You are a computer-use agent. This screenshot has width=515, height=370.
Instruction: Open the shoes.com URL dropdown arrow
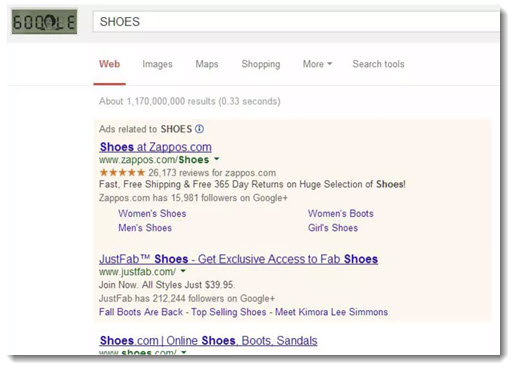[184, 352]
